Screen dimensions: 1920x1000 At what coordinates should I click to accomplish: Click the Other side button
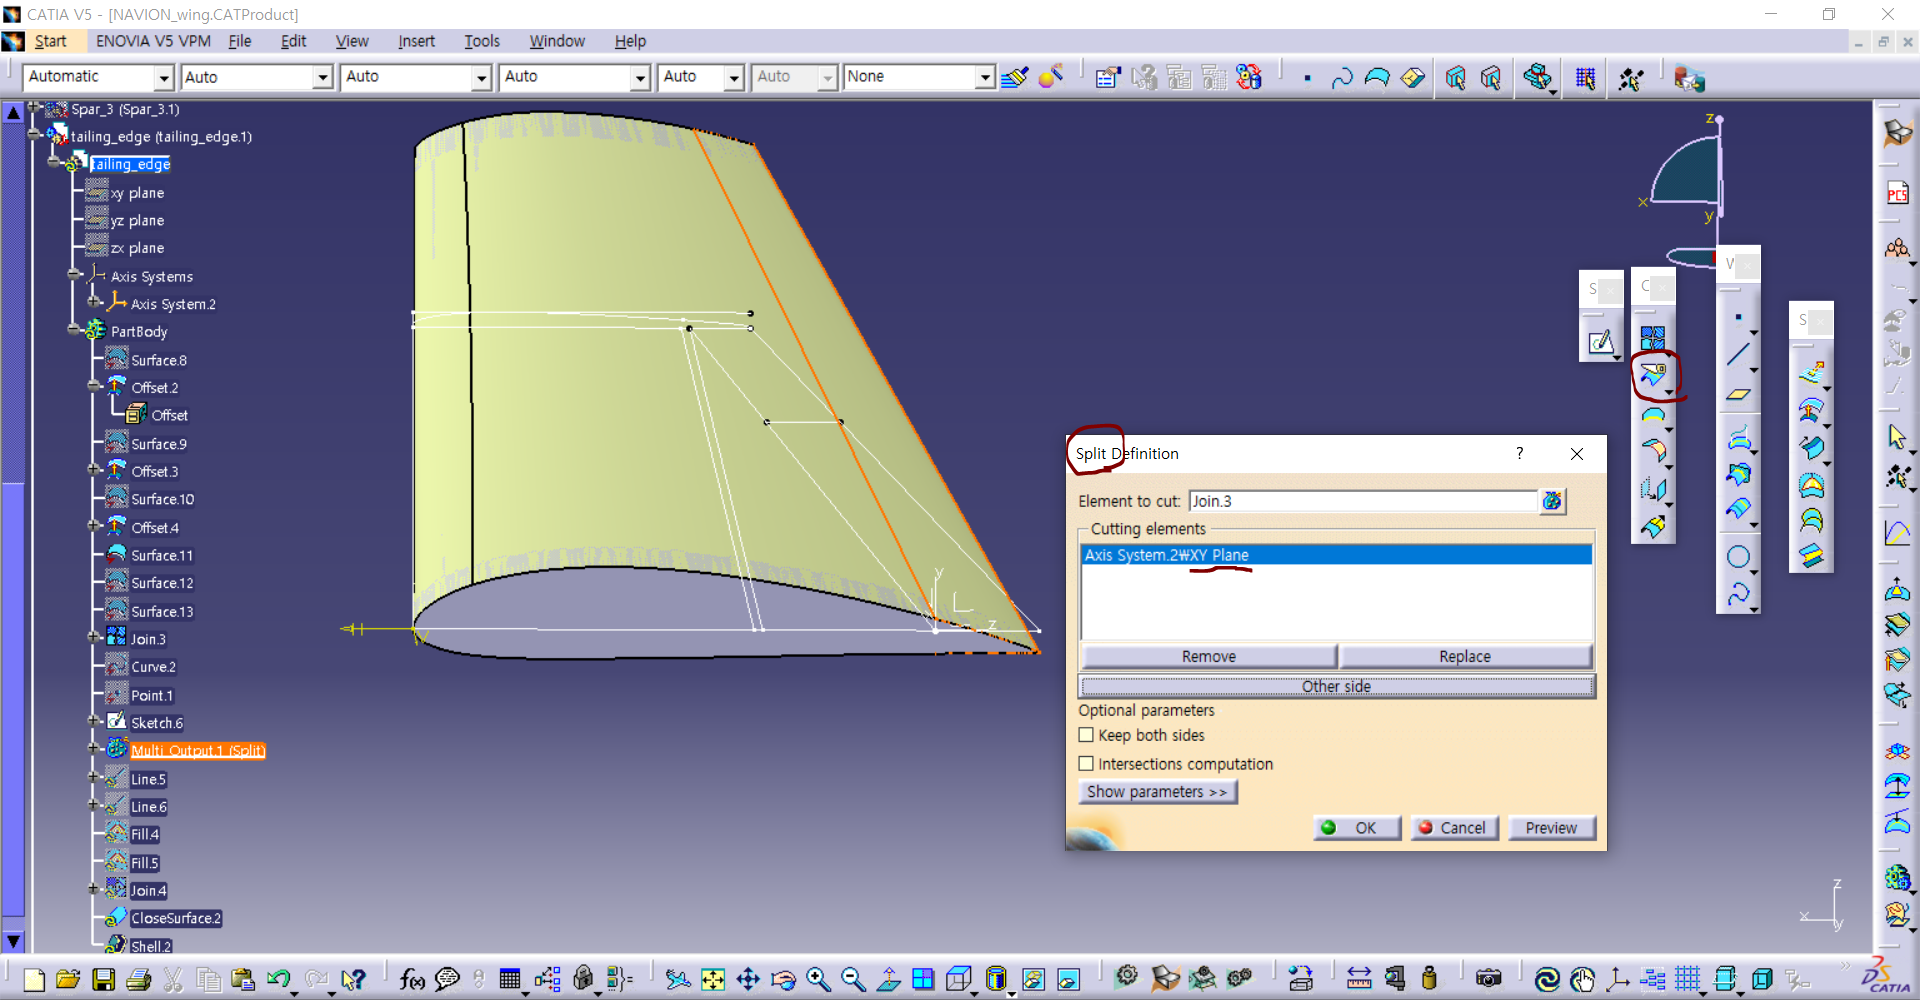pos(1336,686)
